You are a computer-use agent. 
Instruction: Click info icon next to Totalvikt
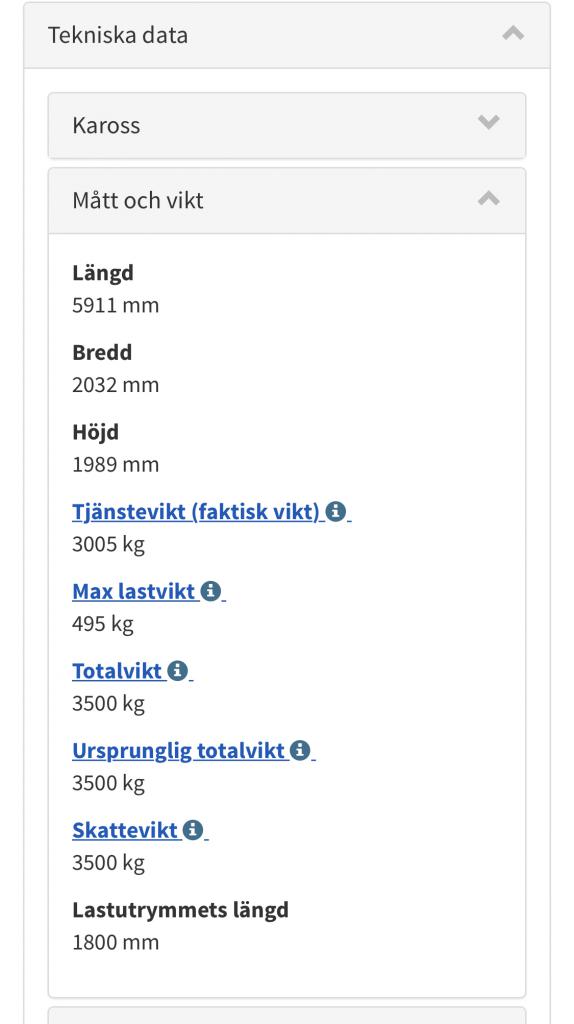[x=177, y=671]
